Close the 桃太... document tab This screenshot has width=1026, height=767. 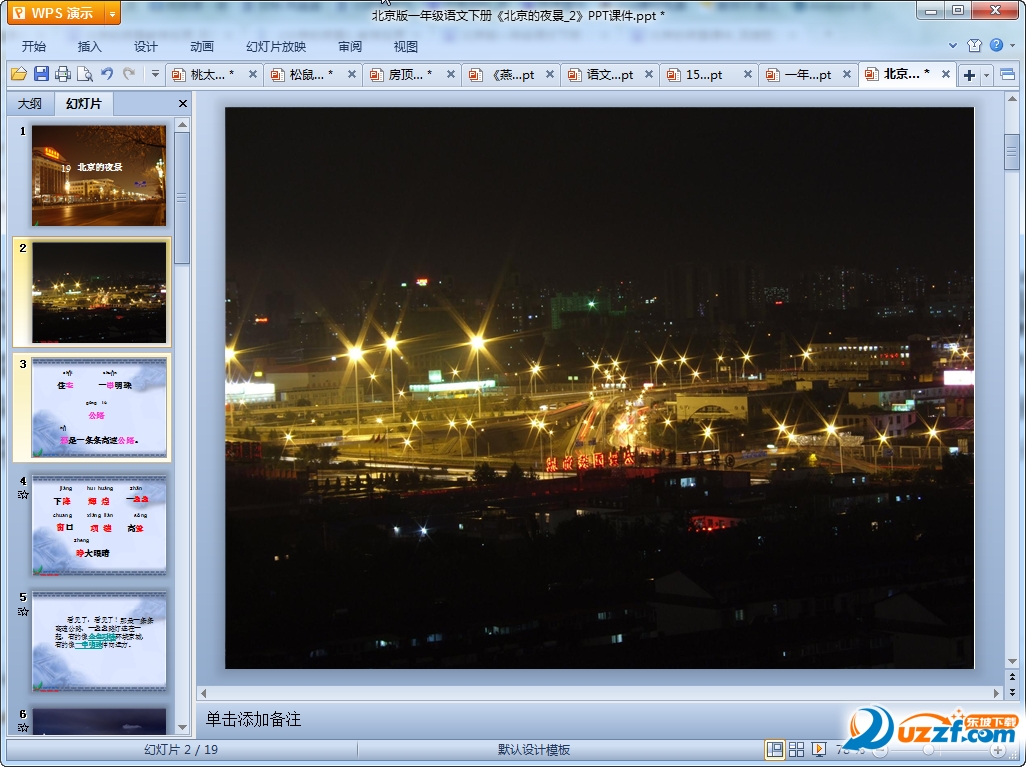[253, 75]
